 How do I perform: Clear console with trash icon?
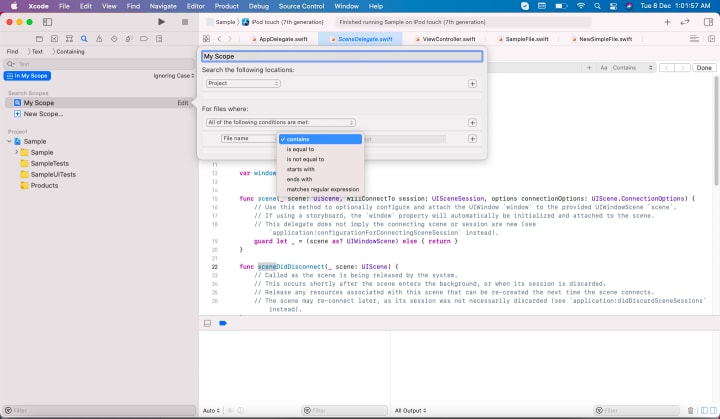pos(691,410)
